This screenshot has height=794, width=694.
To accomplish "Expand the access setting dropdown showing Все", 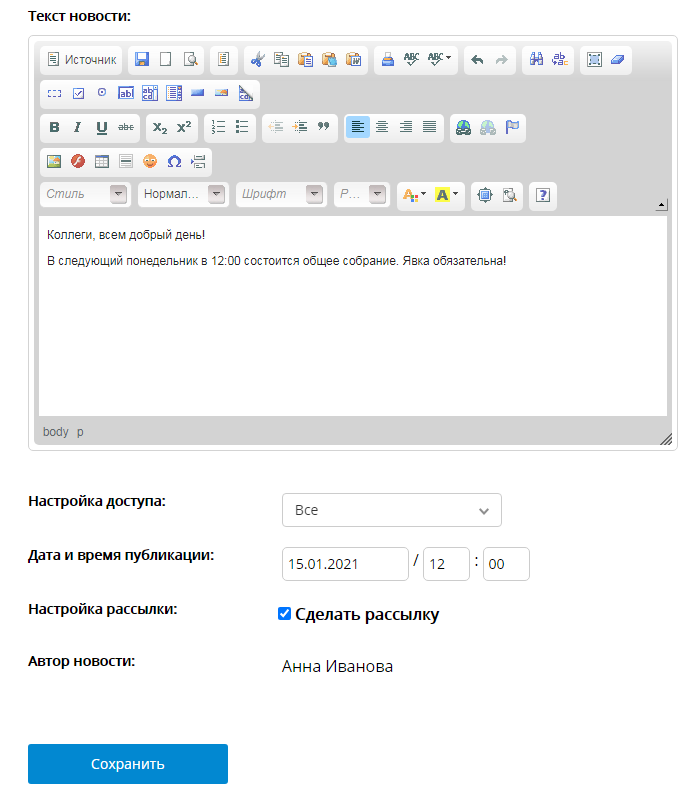I will point(391,510).
